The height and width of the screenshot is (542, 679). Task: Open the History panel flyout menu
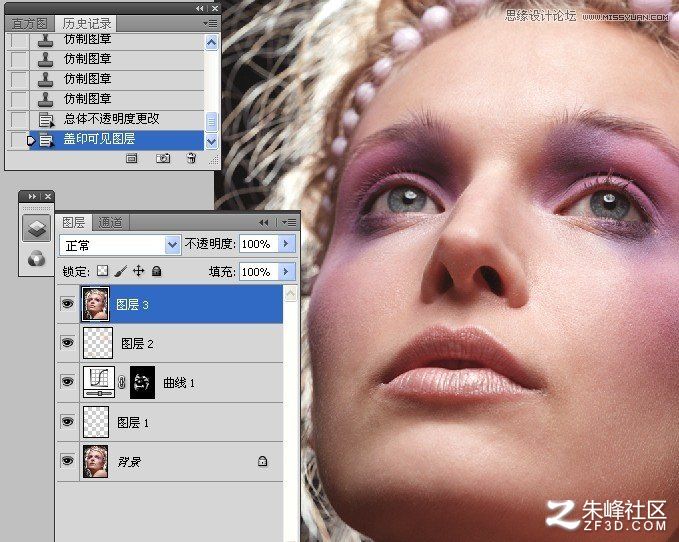210,23
